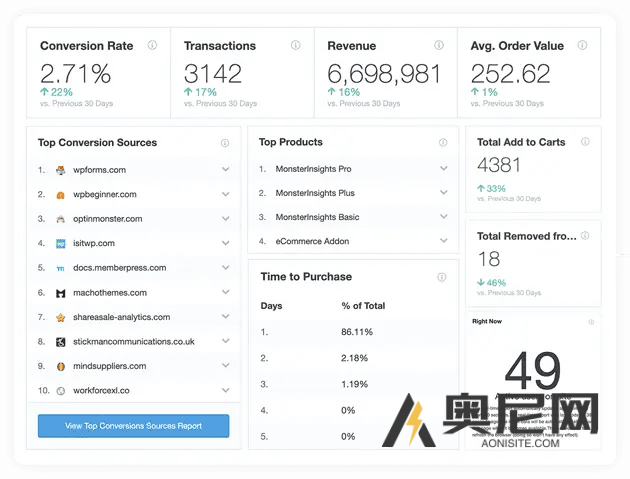Click the shareasale-analytics.com favicon
The height and width of the screenshot is (479, 630).
pos(61,317)
